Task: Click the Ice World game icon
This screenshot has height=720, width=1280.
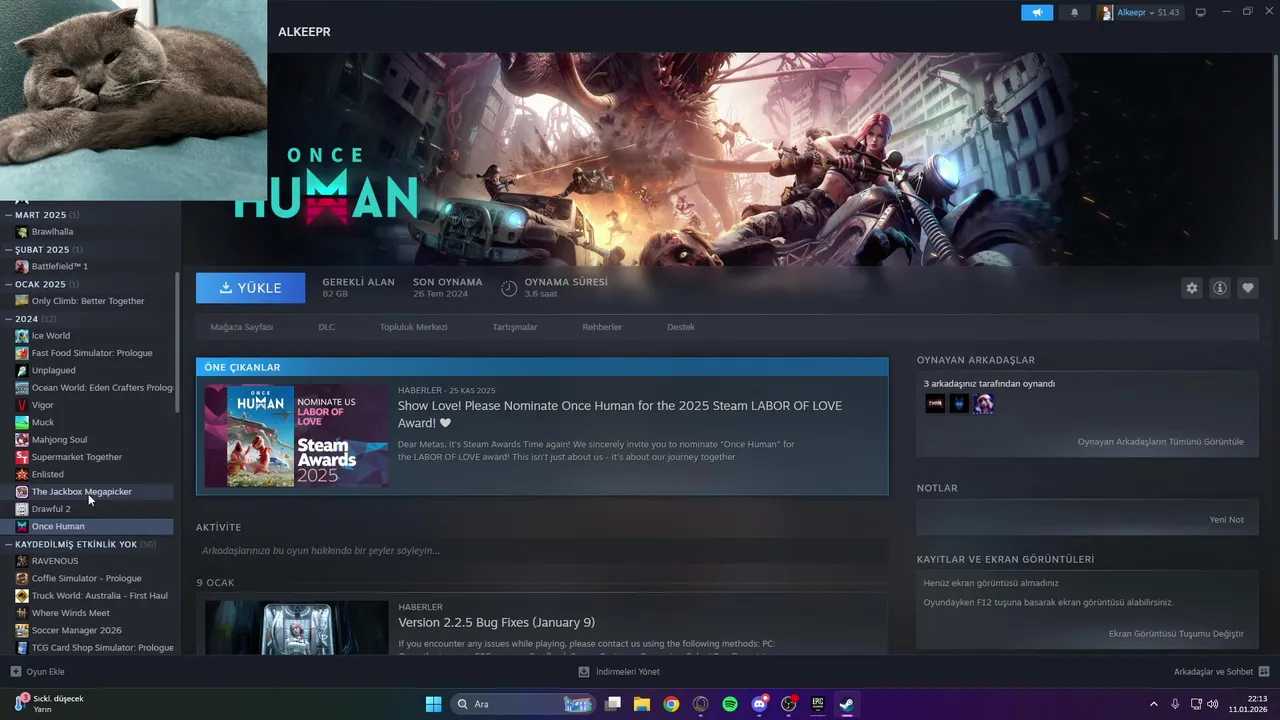Action: coord(22,336)
